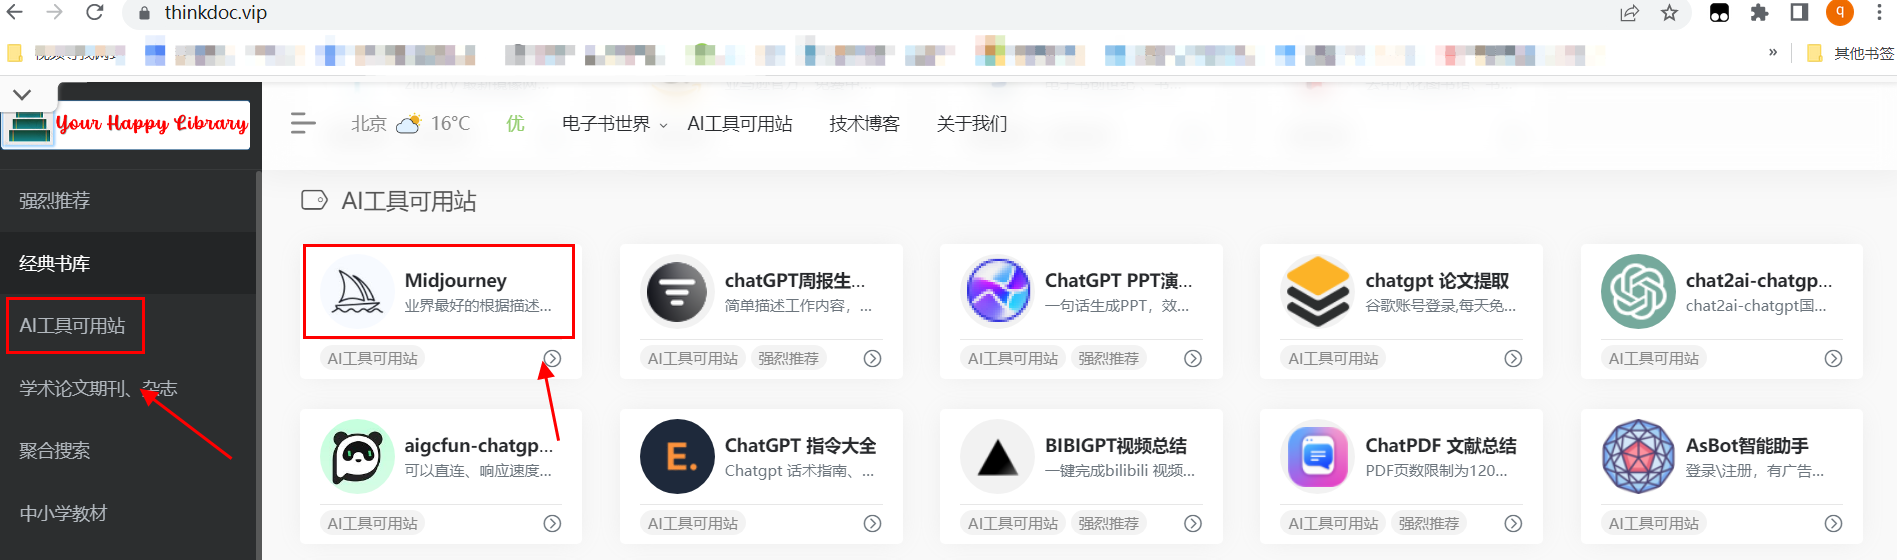
Task: Open the orange profile avatar
Action: point(1840,12)
